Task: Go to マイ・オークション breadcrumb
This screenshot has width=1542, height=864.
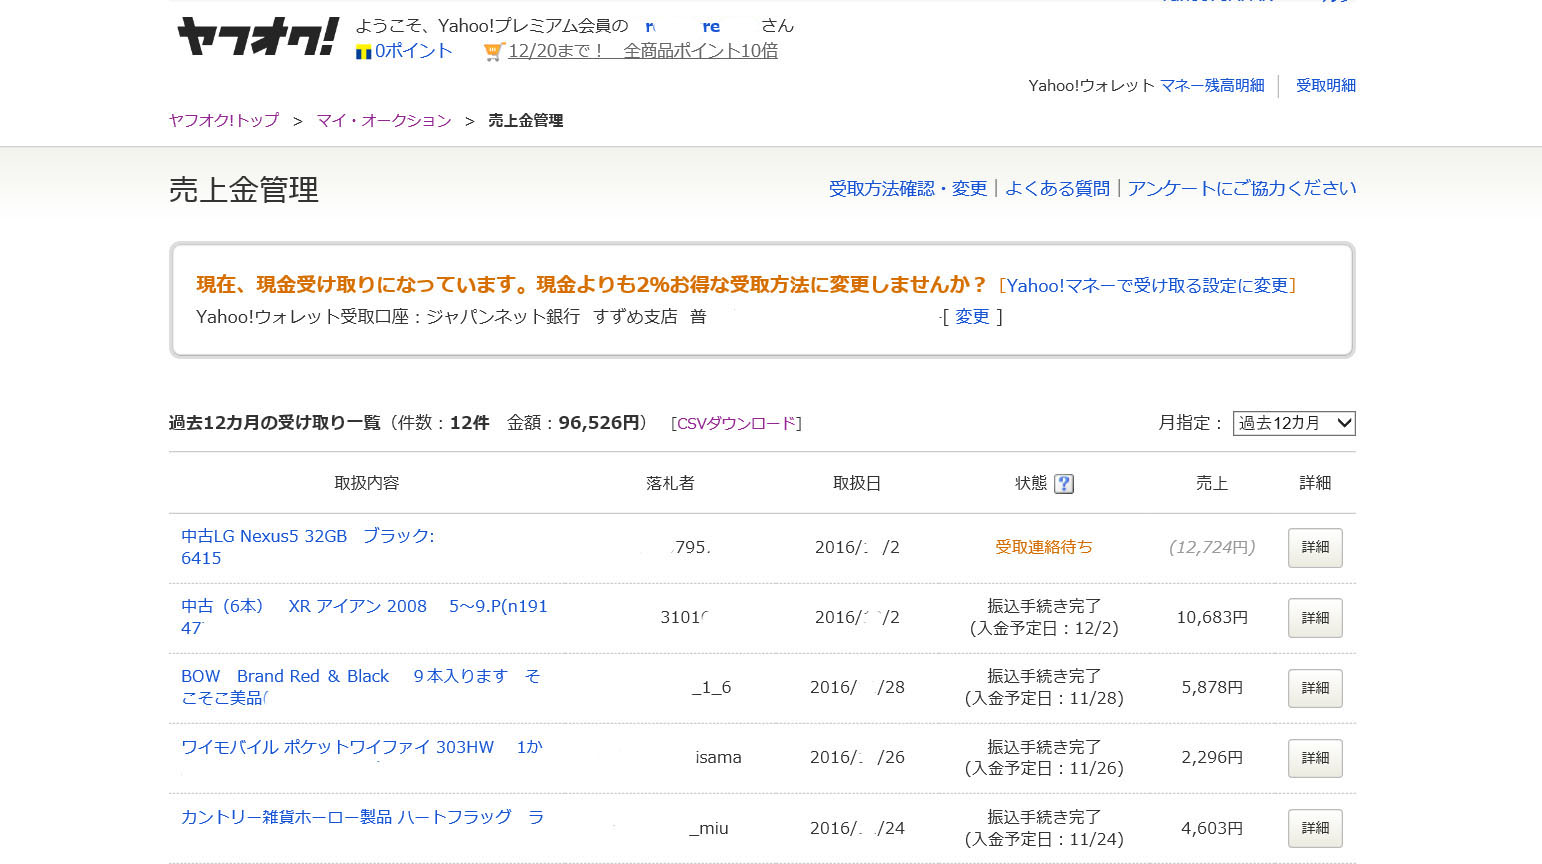Action: point(384,120)
